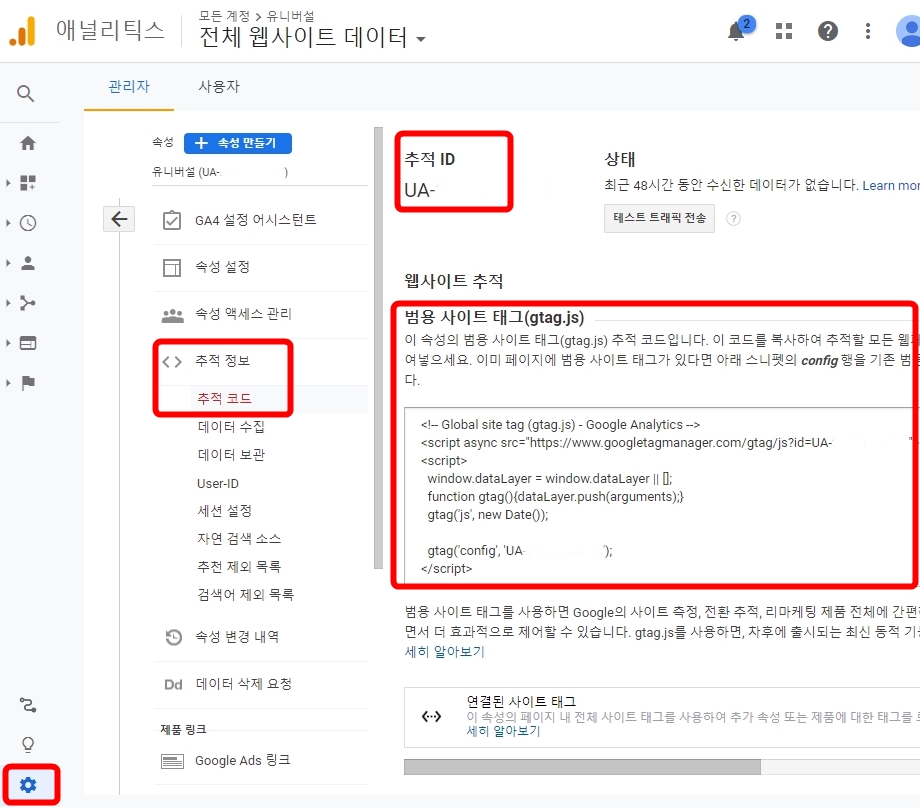This screenshot has width=920, height=808.
Task: Open 세히 알아보기 link under gtag description
Action: pos(444,651)
